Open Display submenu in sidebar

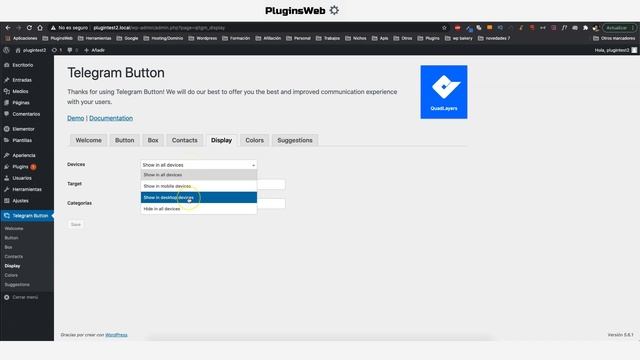pos(13,266)
